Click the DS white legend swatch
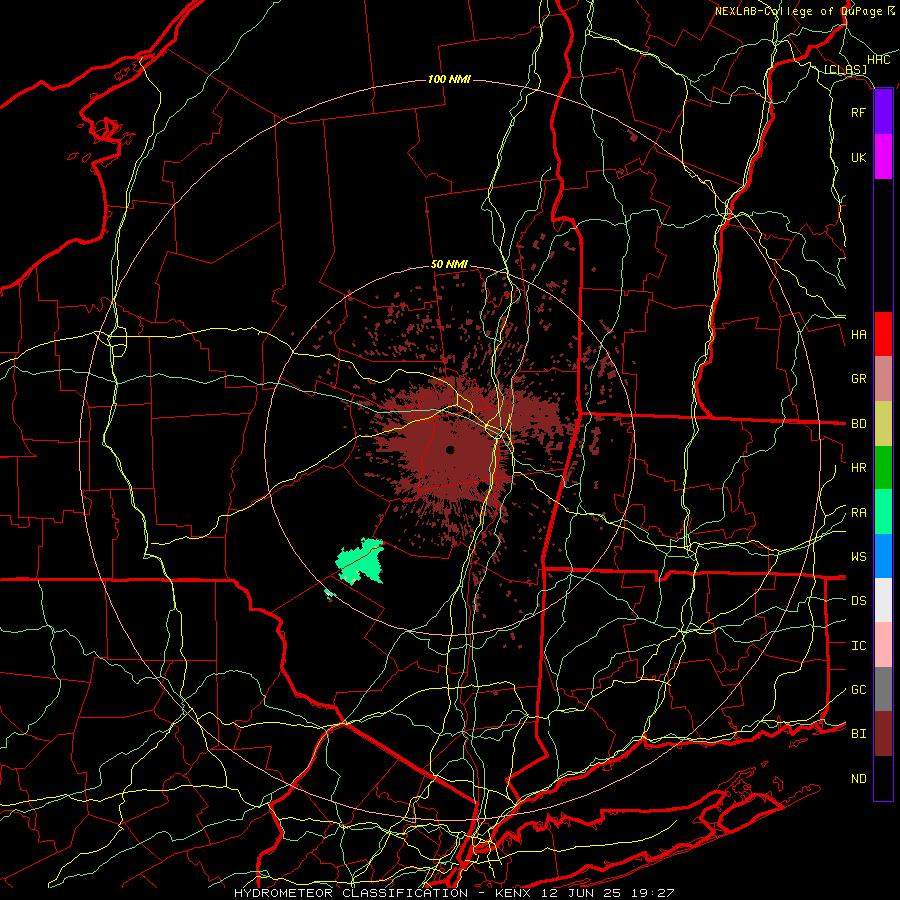The image size is (900, 900). 883,600
